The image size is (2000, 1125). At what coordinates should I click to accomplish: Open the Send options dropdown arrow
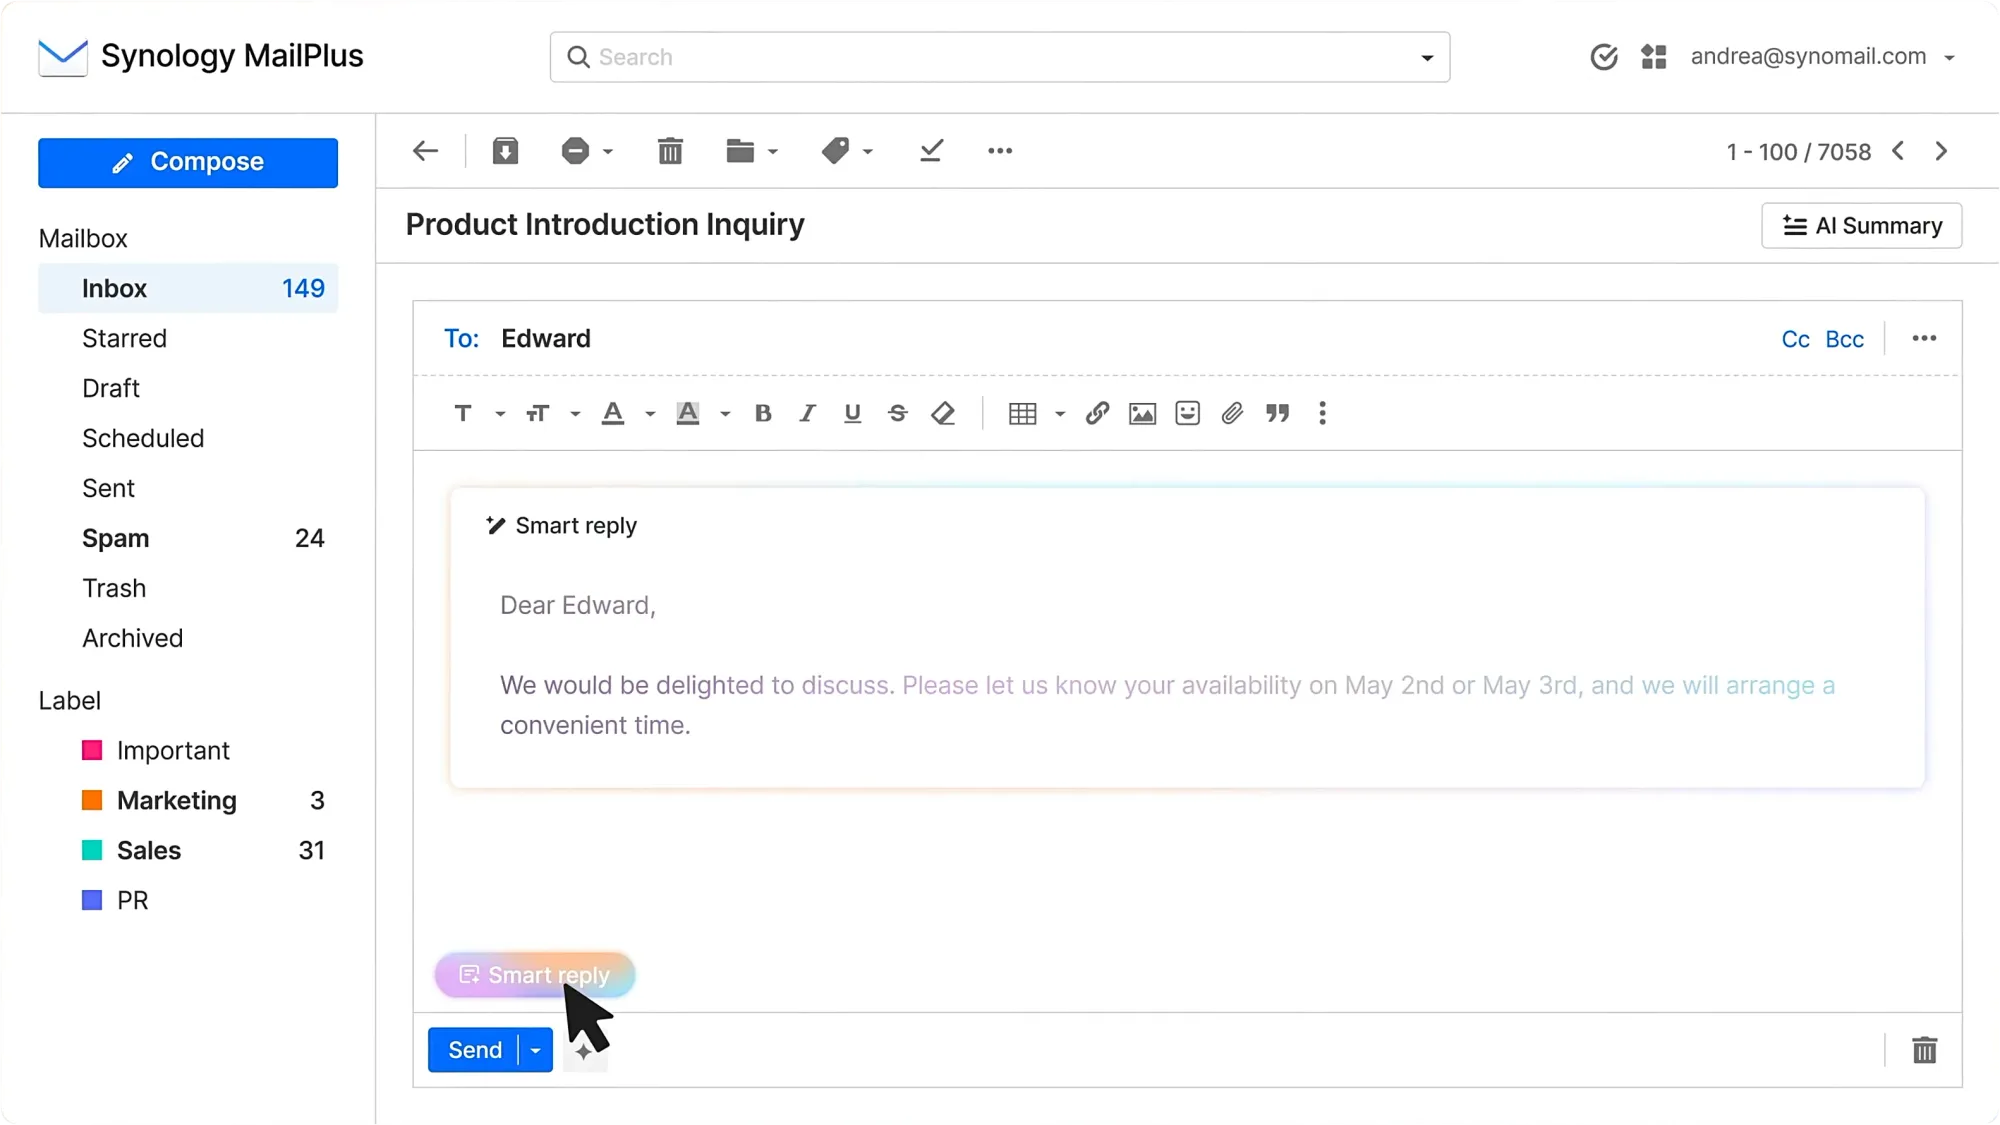click(536, 1050)
